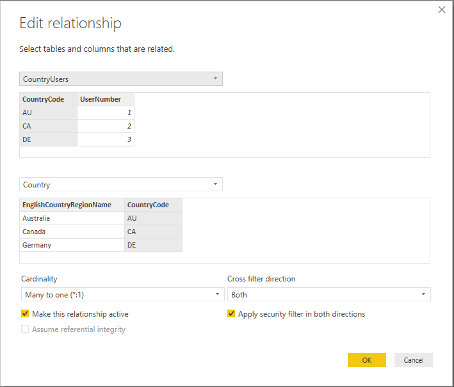Click UserNumber value 2
Viewport: 454px width, 387px height.
click(x=106, y=126)
